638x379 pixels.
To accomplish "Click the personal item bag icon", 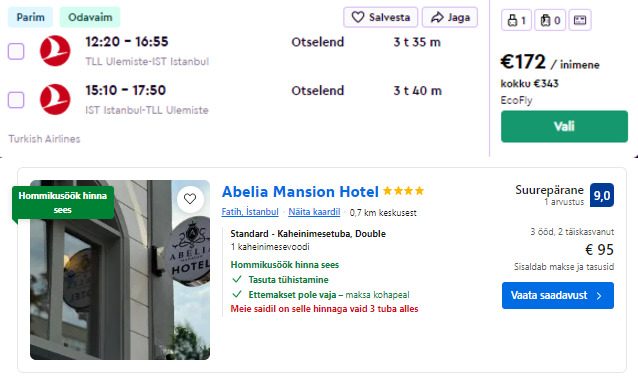I will click(512, 20).
